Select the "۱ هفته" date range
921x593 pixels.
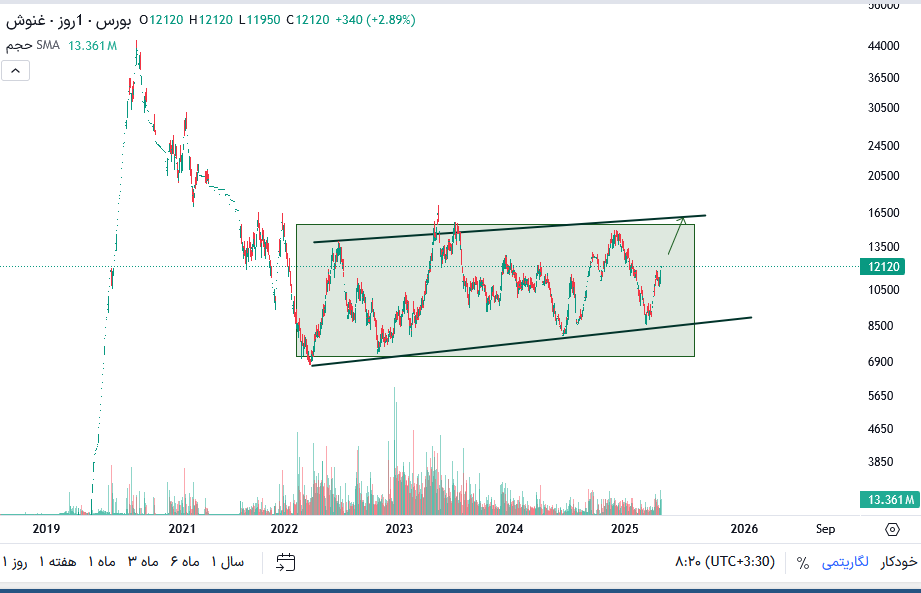[58, 562]
